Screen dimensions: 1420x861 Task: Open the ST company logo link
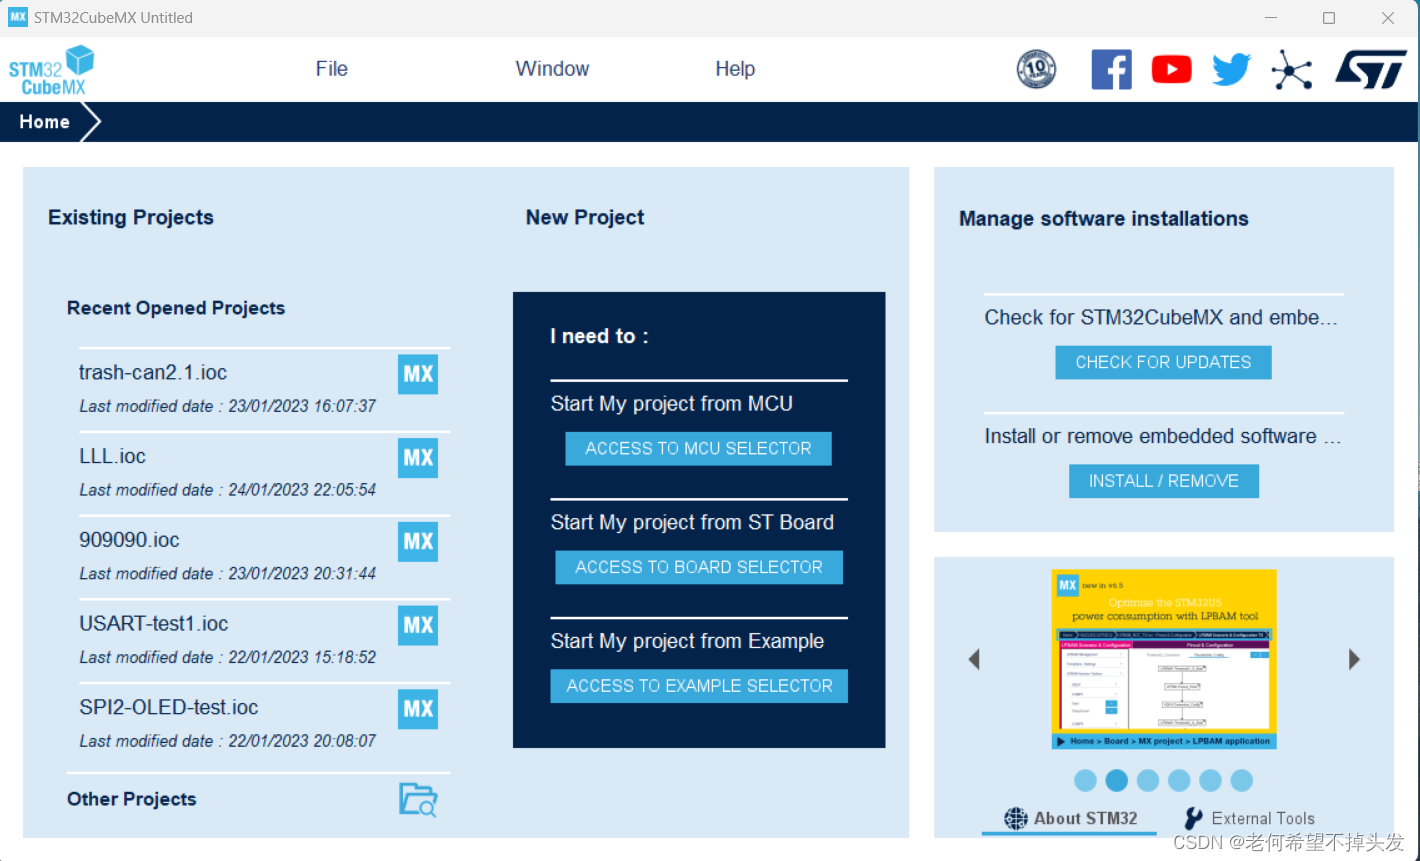pos(1371,70)
